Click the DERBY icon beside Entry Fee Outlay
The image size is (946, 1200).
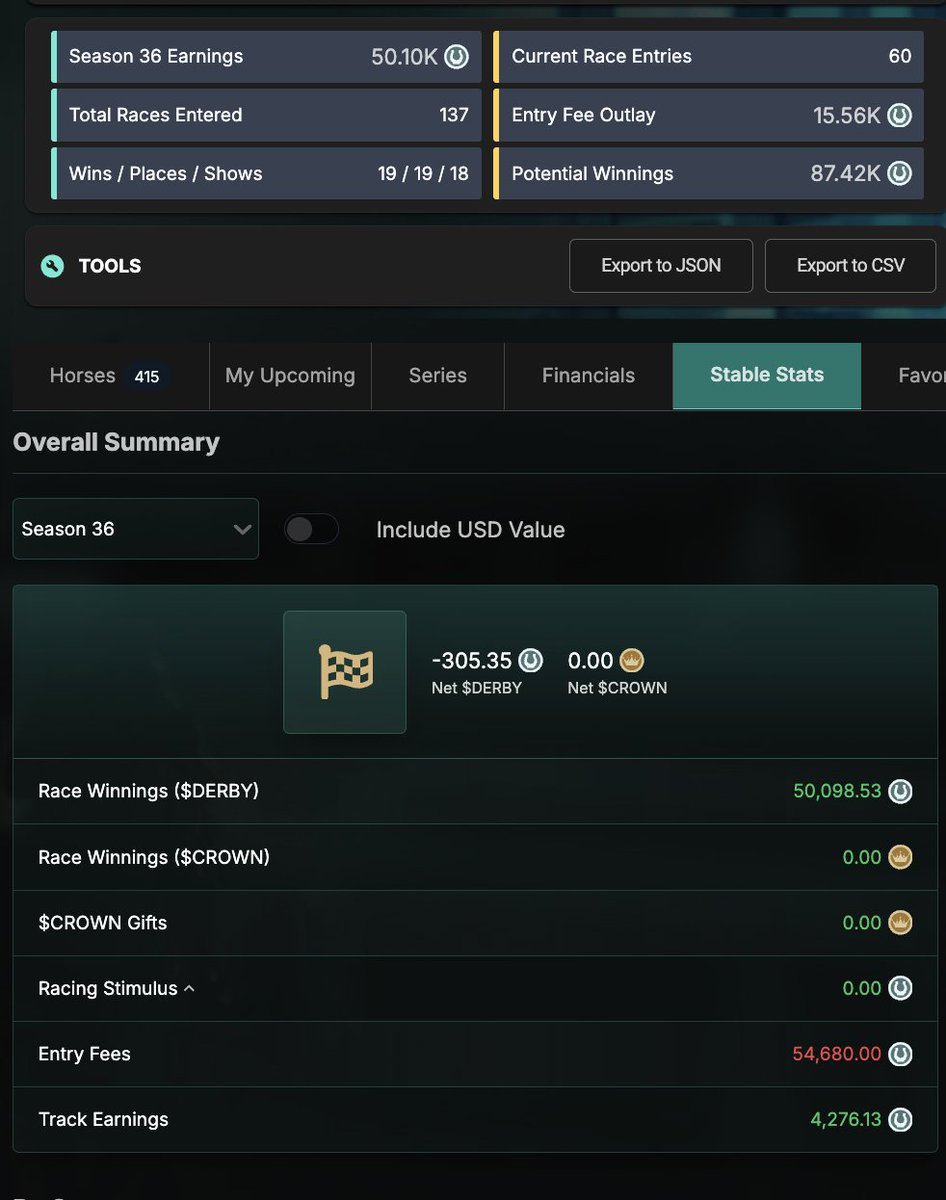[899, 115]
